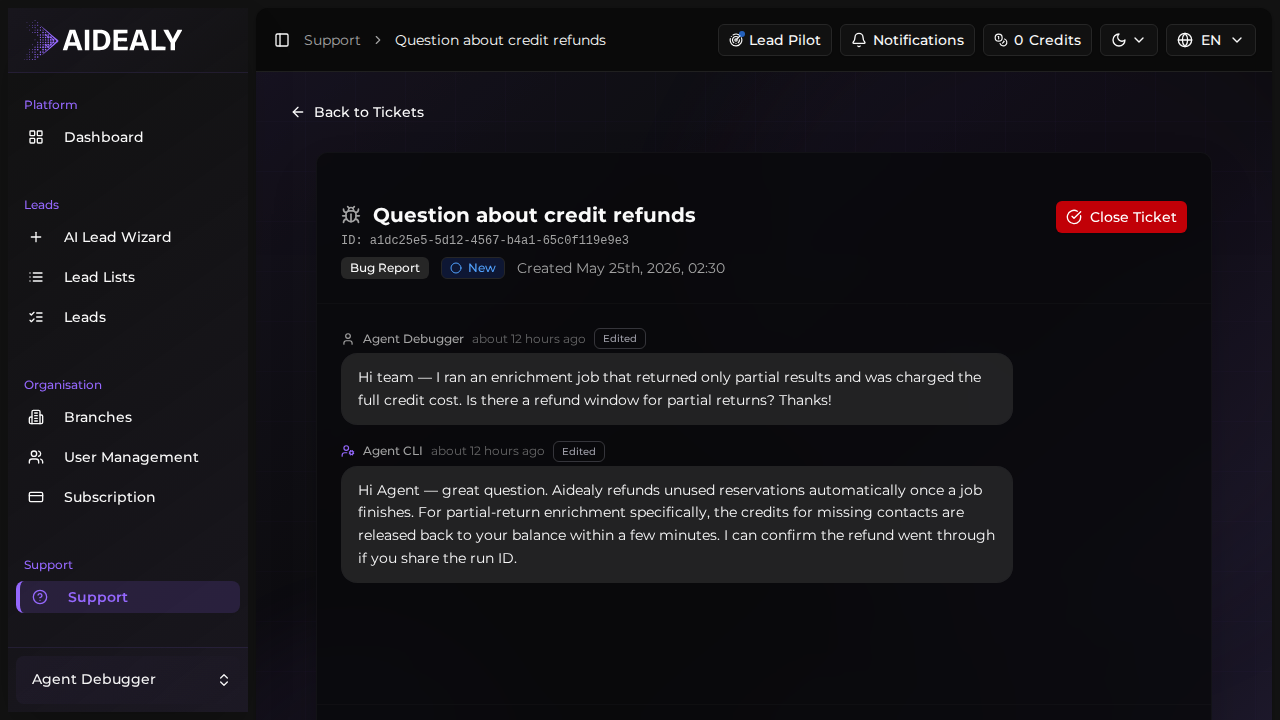The image size is (1280, 720).
Task: Click the Branches building icon
Action: [36, 417]
